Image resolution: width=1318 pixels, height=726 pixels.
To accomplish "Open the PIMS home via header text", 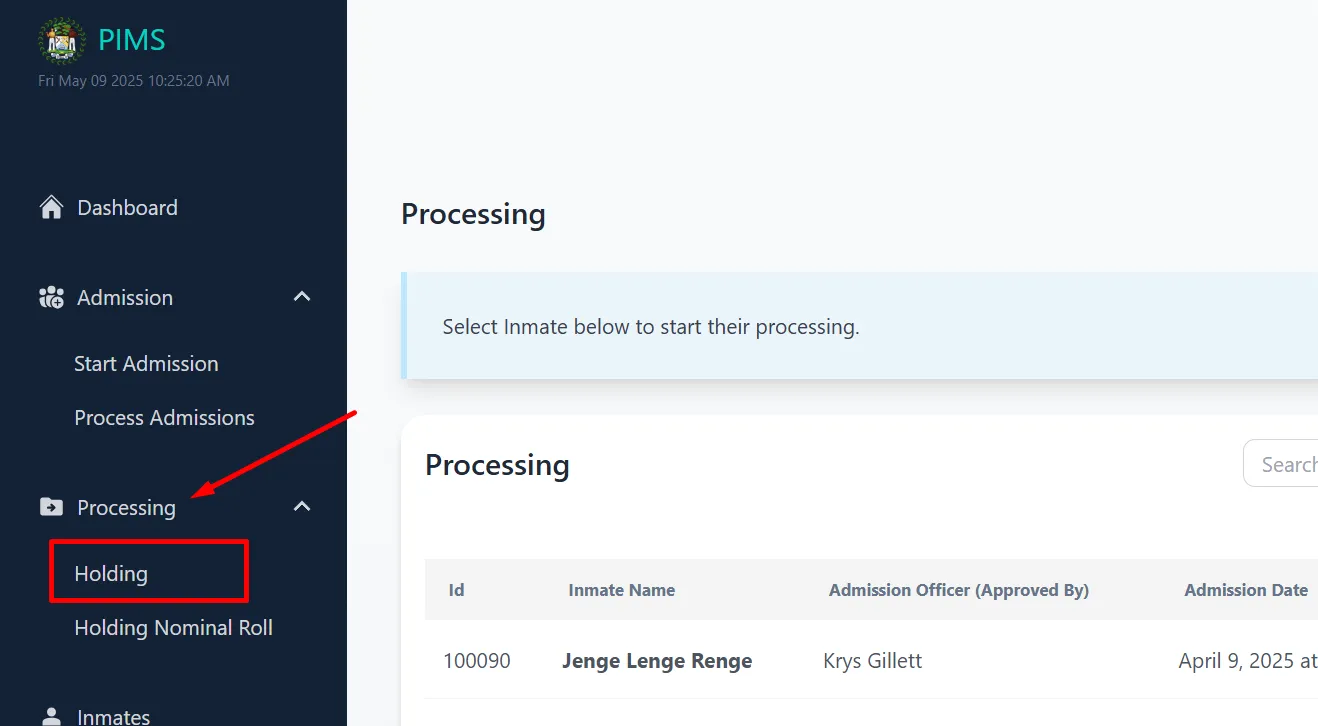I will pos(131,39).
